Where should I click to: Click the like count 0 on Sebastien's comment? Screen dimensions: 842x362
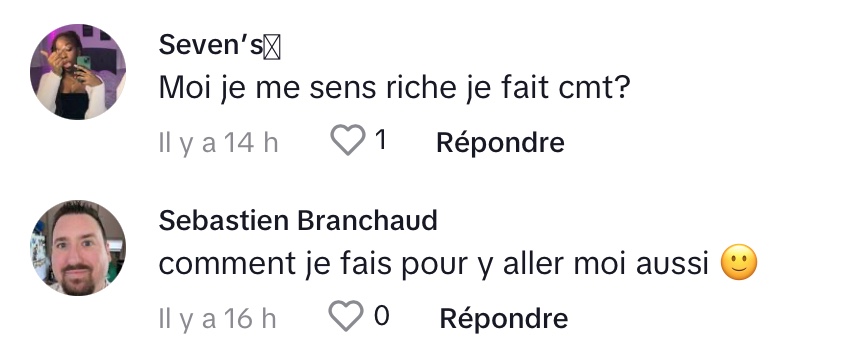(381, 316)
